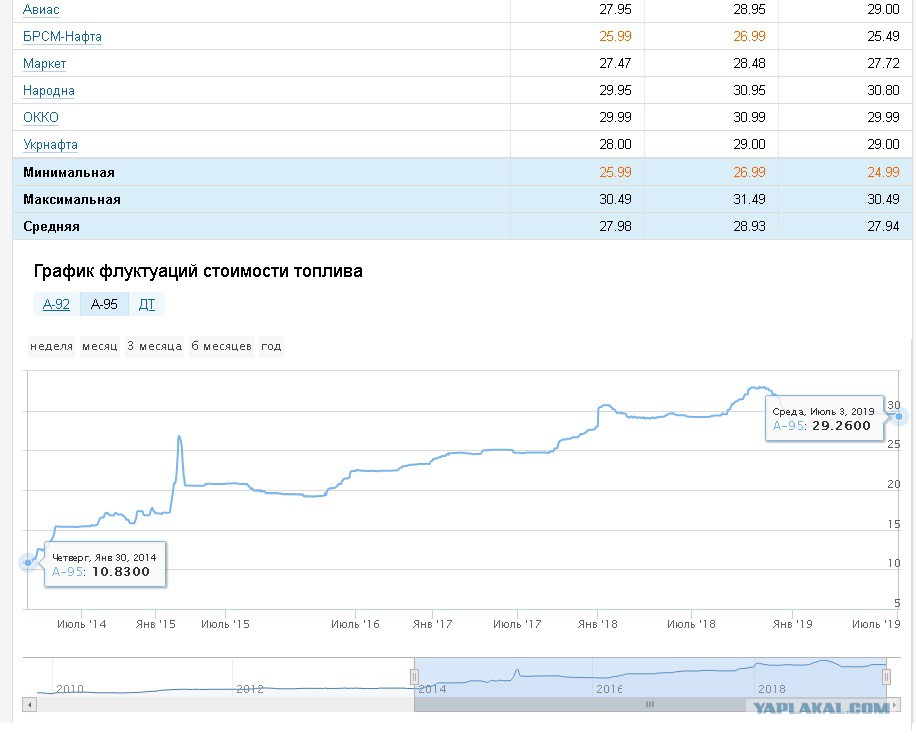Click the scrollbar right arrow
This screenshot has width=916, height=738.
[894, 705]
